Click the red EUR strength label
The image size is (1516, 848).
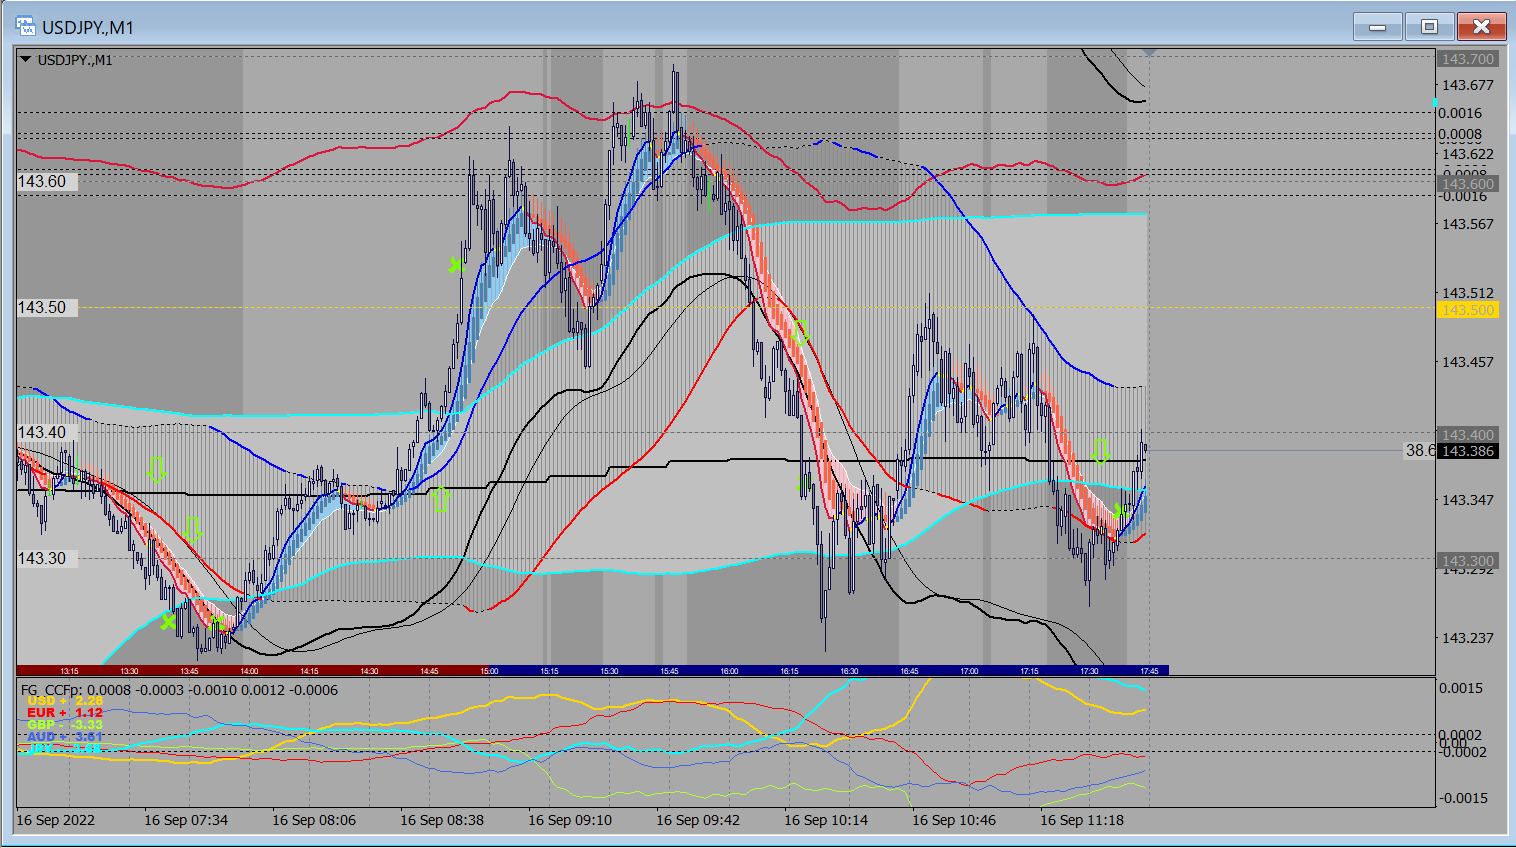(64, 713)
